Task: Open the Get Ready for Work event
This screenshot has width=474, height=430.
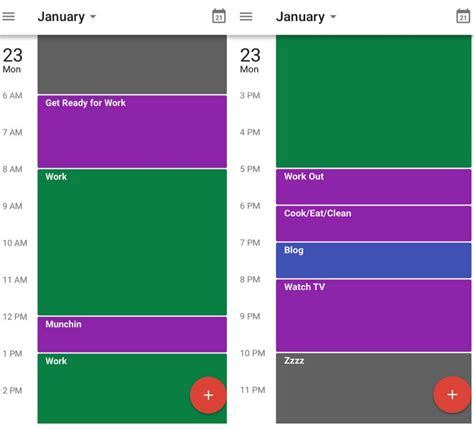Action: click(132, 132)
